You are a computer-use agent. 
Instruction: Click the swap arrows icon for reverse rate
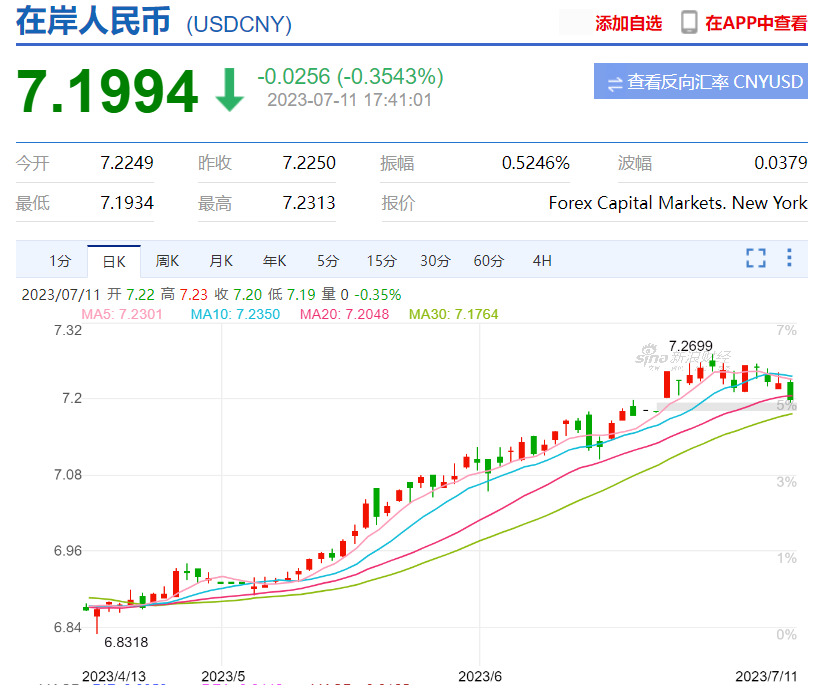[614, 82]
